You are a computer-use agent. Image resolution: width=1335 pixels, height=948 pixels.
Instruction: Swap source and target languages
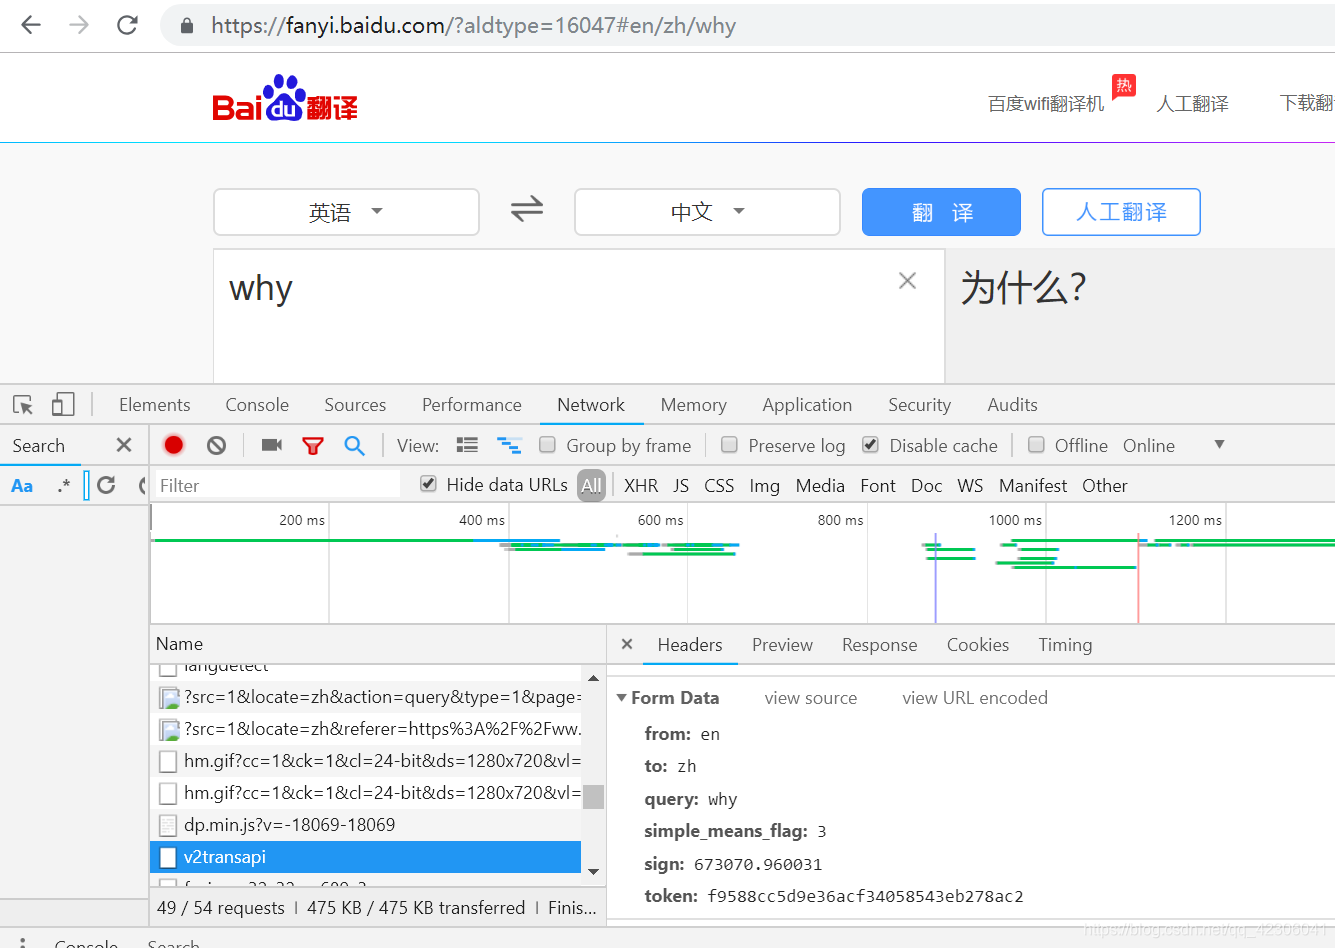point(527,209)
